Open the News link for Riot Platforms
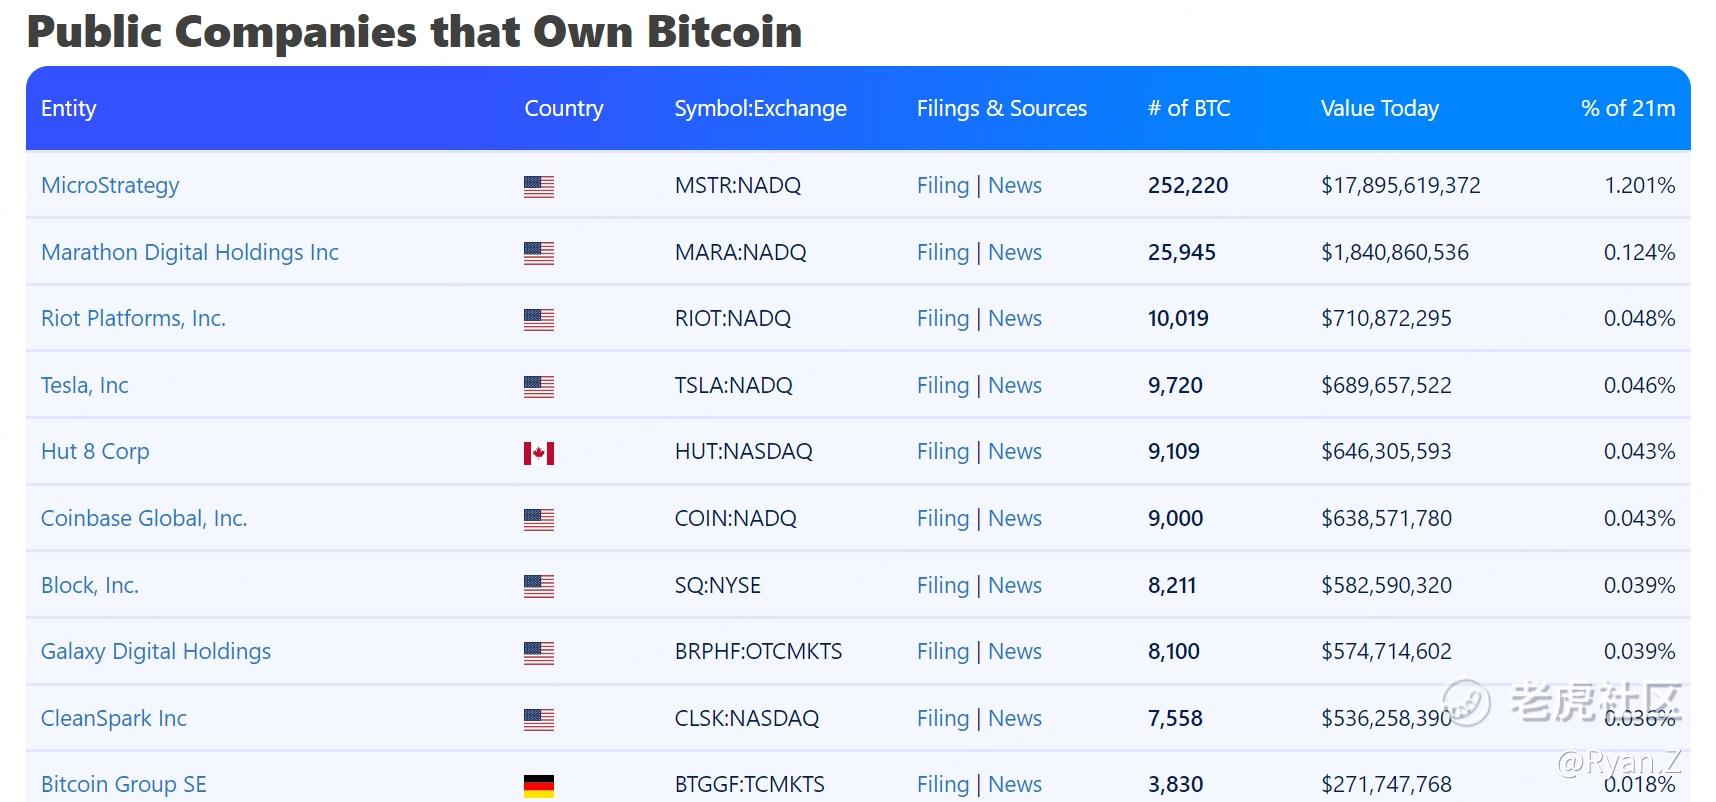Screen dimensions: 1716x802 pyautogui.click(x=1014, y=318)
